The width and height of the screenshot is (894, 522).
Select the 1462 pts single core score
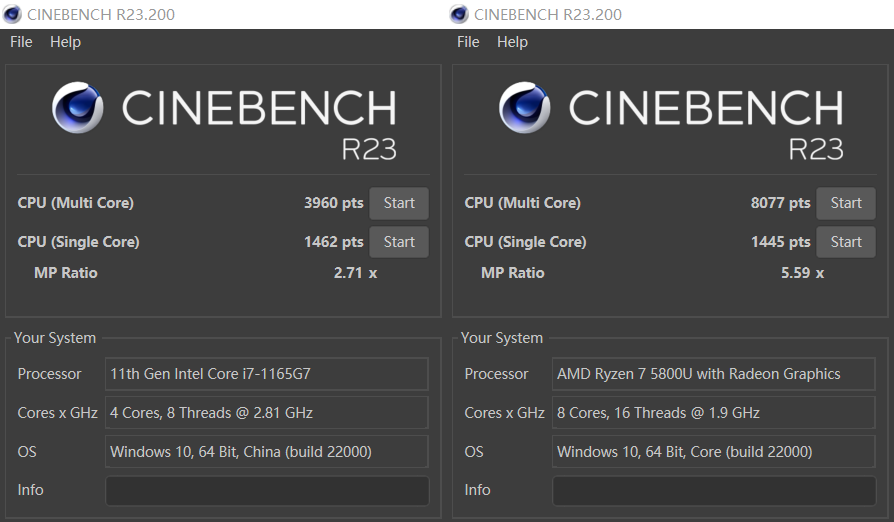(x=334, y=242)
